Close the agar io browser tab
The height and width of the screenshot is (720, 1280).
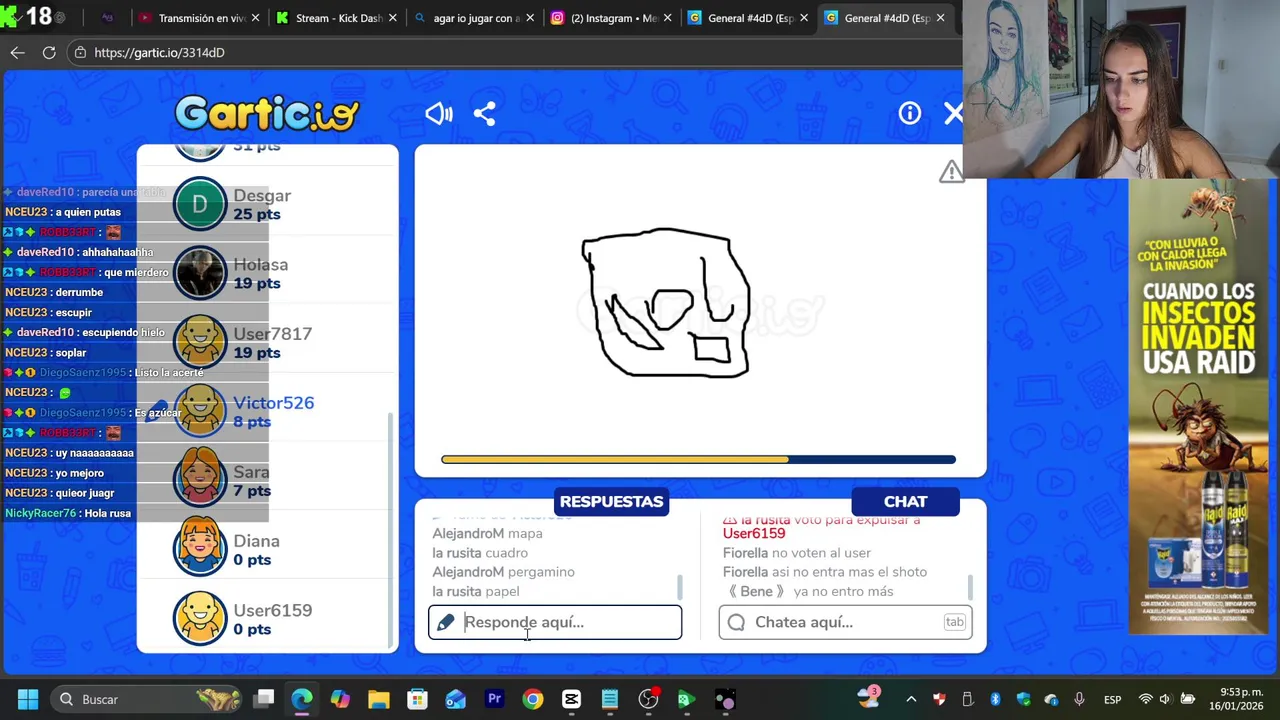point(530,18)
